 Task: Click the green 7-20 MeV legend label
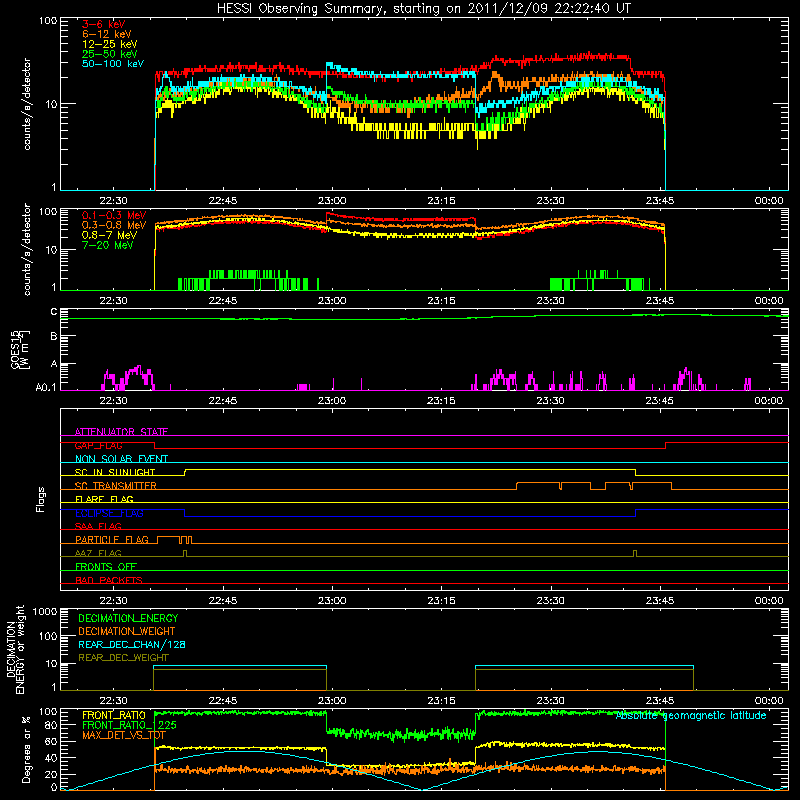tap(108, 245)
